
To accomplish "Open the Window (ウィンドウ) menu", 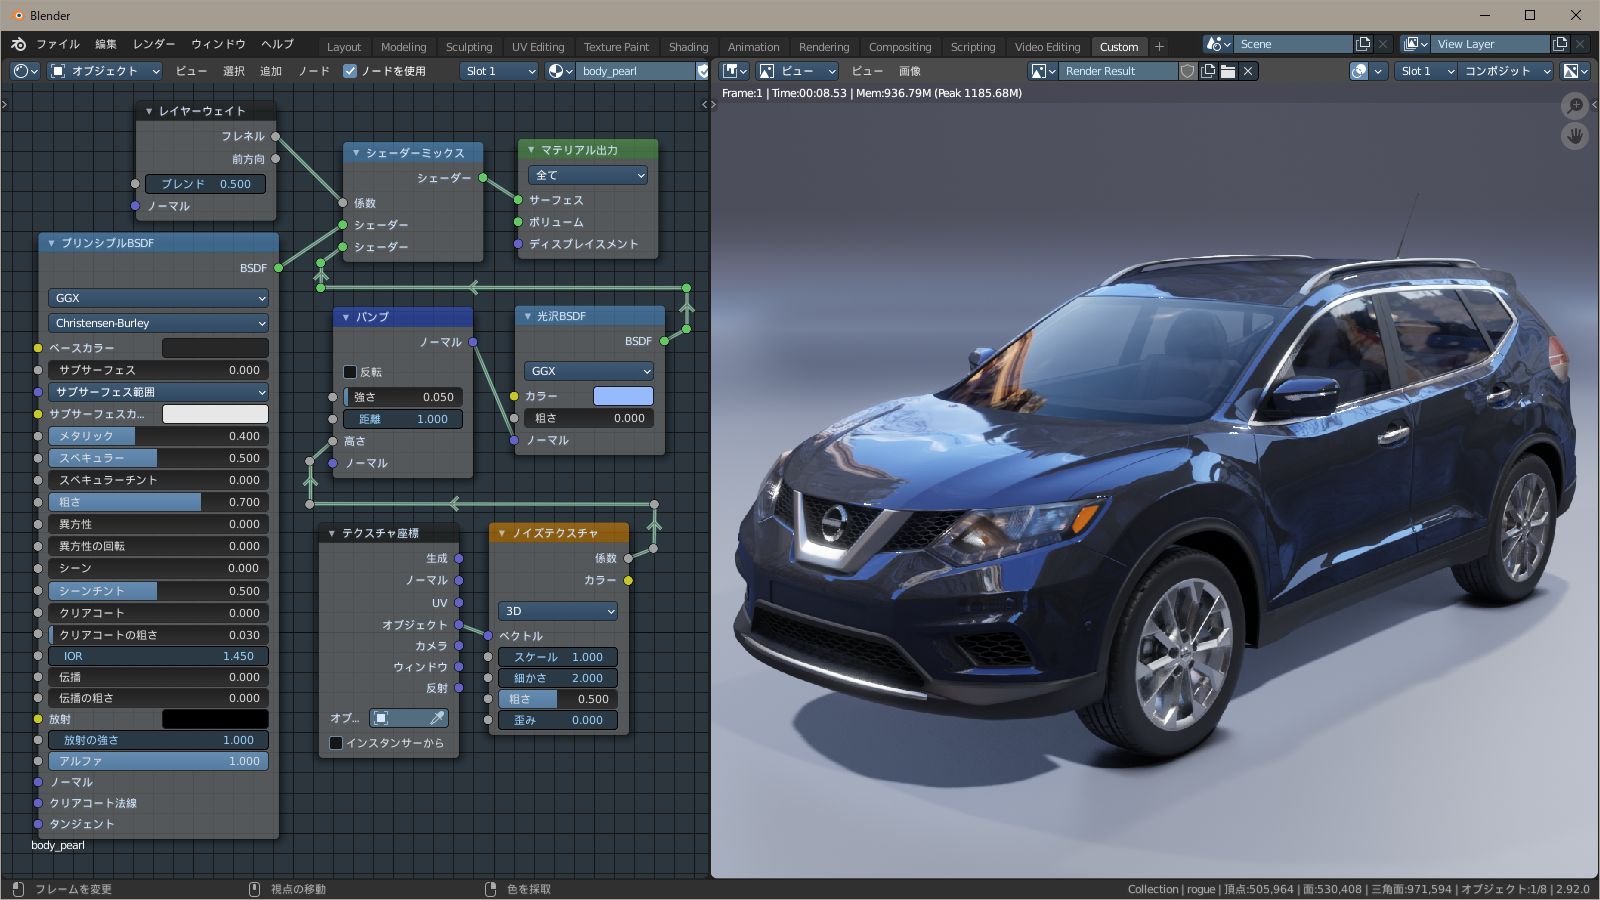I will [218, 44].
